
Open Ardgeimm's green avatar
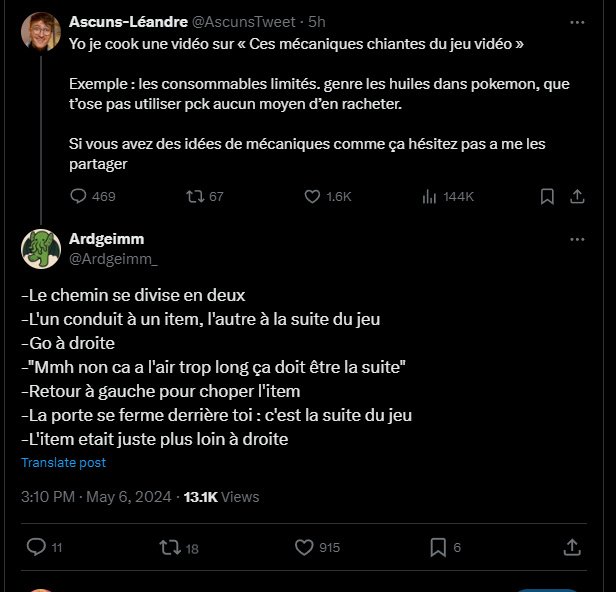pyautogui.click(x=40, y=249)
